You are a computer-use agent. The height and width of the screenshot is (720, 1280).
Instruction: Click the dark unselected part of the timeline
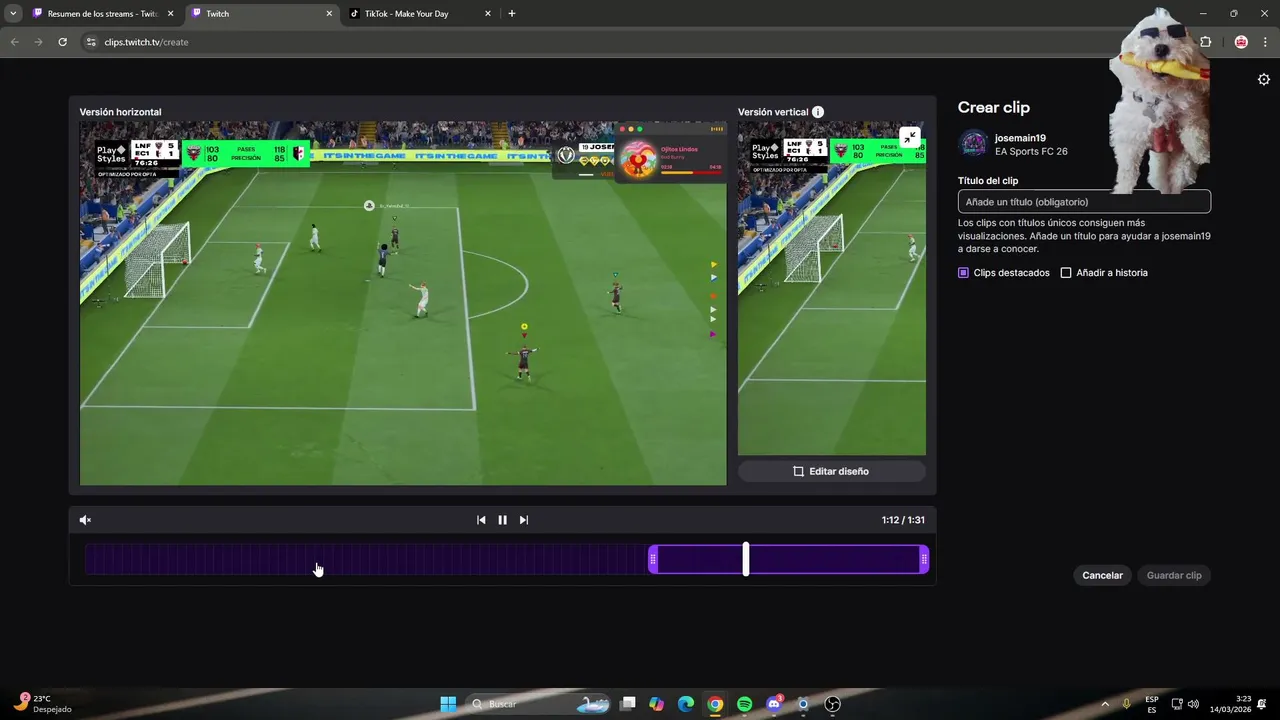click(x=366, y=559)
